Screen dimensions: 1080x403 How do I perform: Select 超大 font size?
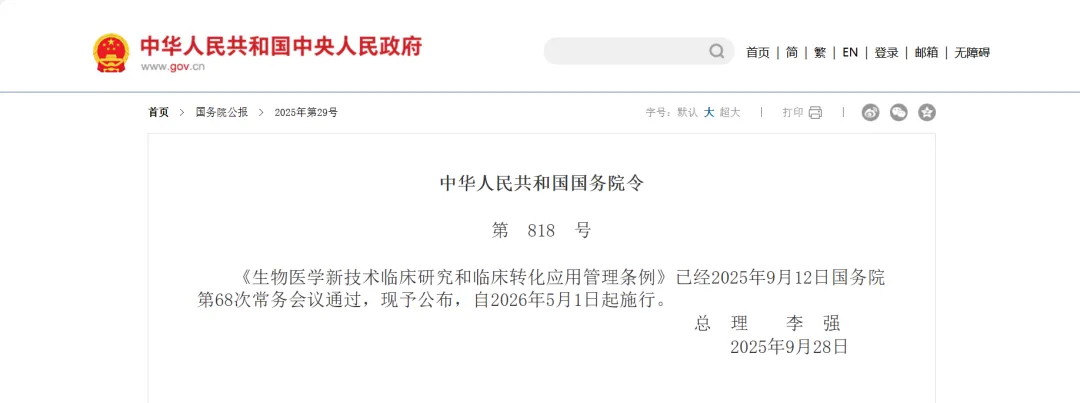729,112
